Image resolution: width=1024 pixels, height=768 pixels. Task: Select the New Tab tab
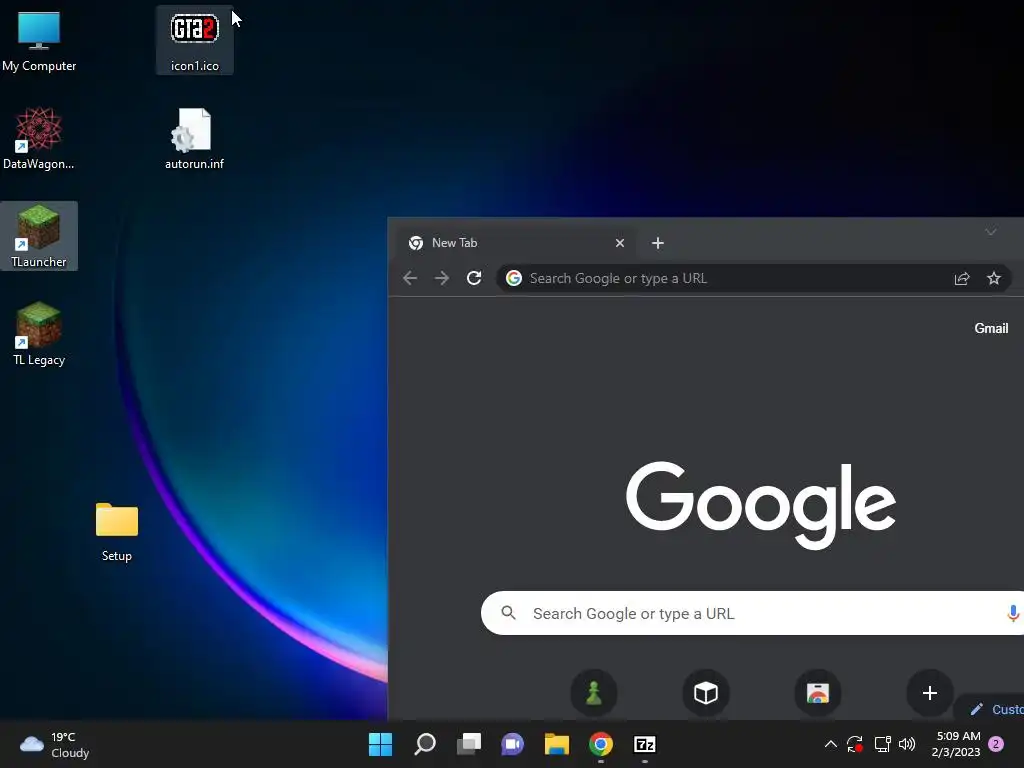pos(516,243)
